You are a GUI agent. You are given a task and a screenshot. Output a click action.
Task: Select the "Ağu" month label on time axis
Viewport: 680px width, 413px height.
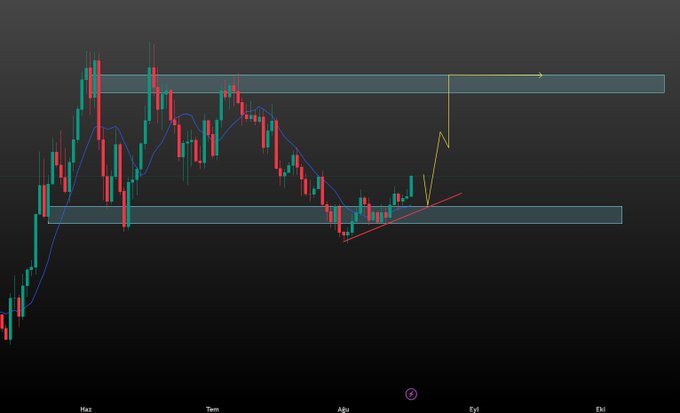tap(343, 409)
